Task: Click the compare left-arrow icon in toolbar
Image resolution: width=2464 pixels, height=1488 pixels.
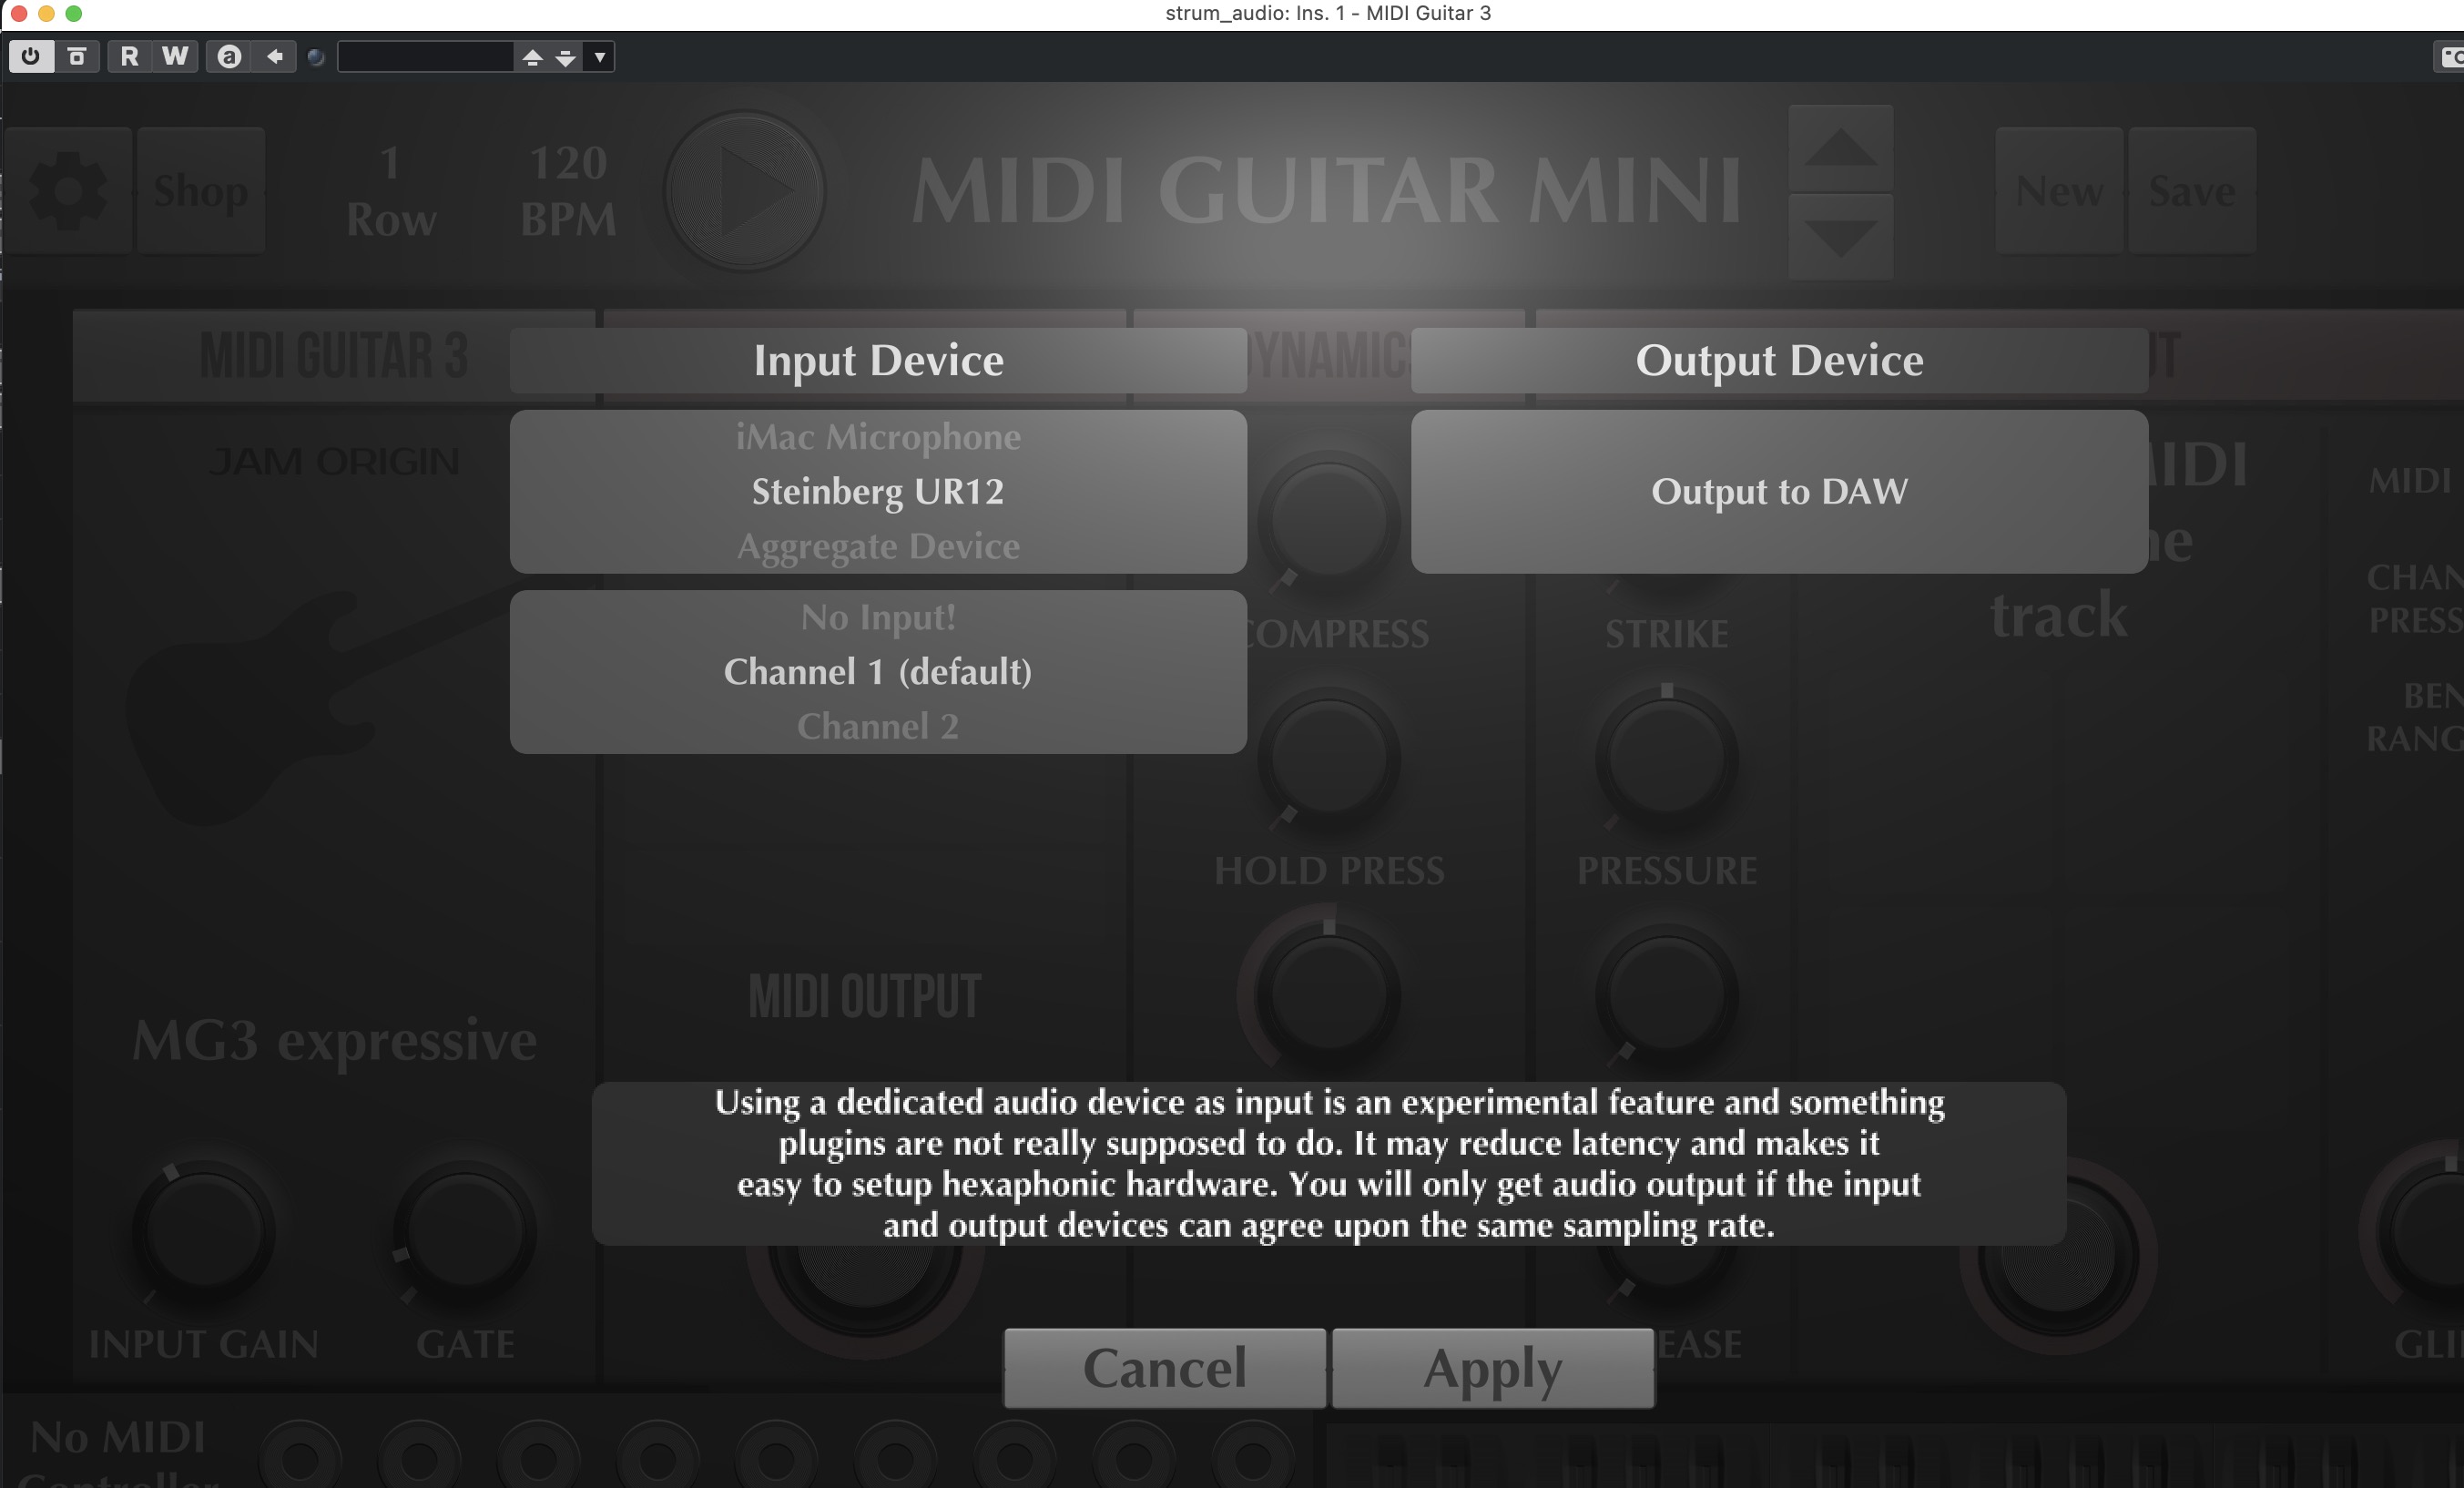Action: (x=274, y=56)
